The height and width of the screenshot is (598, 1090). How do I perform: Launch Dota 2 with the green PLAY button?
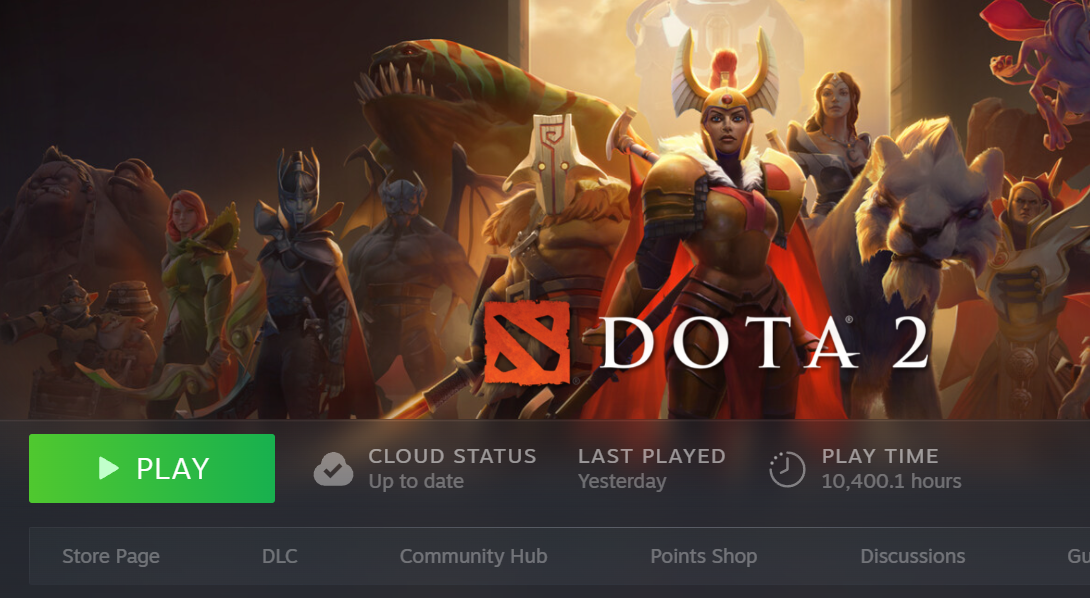click(152, 468)
